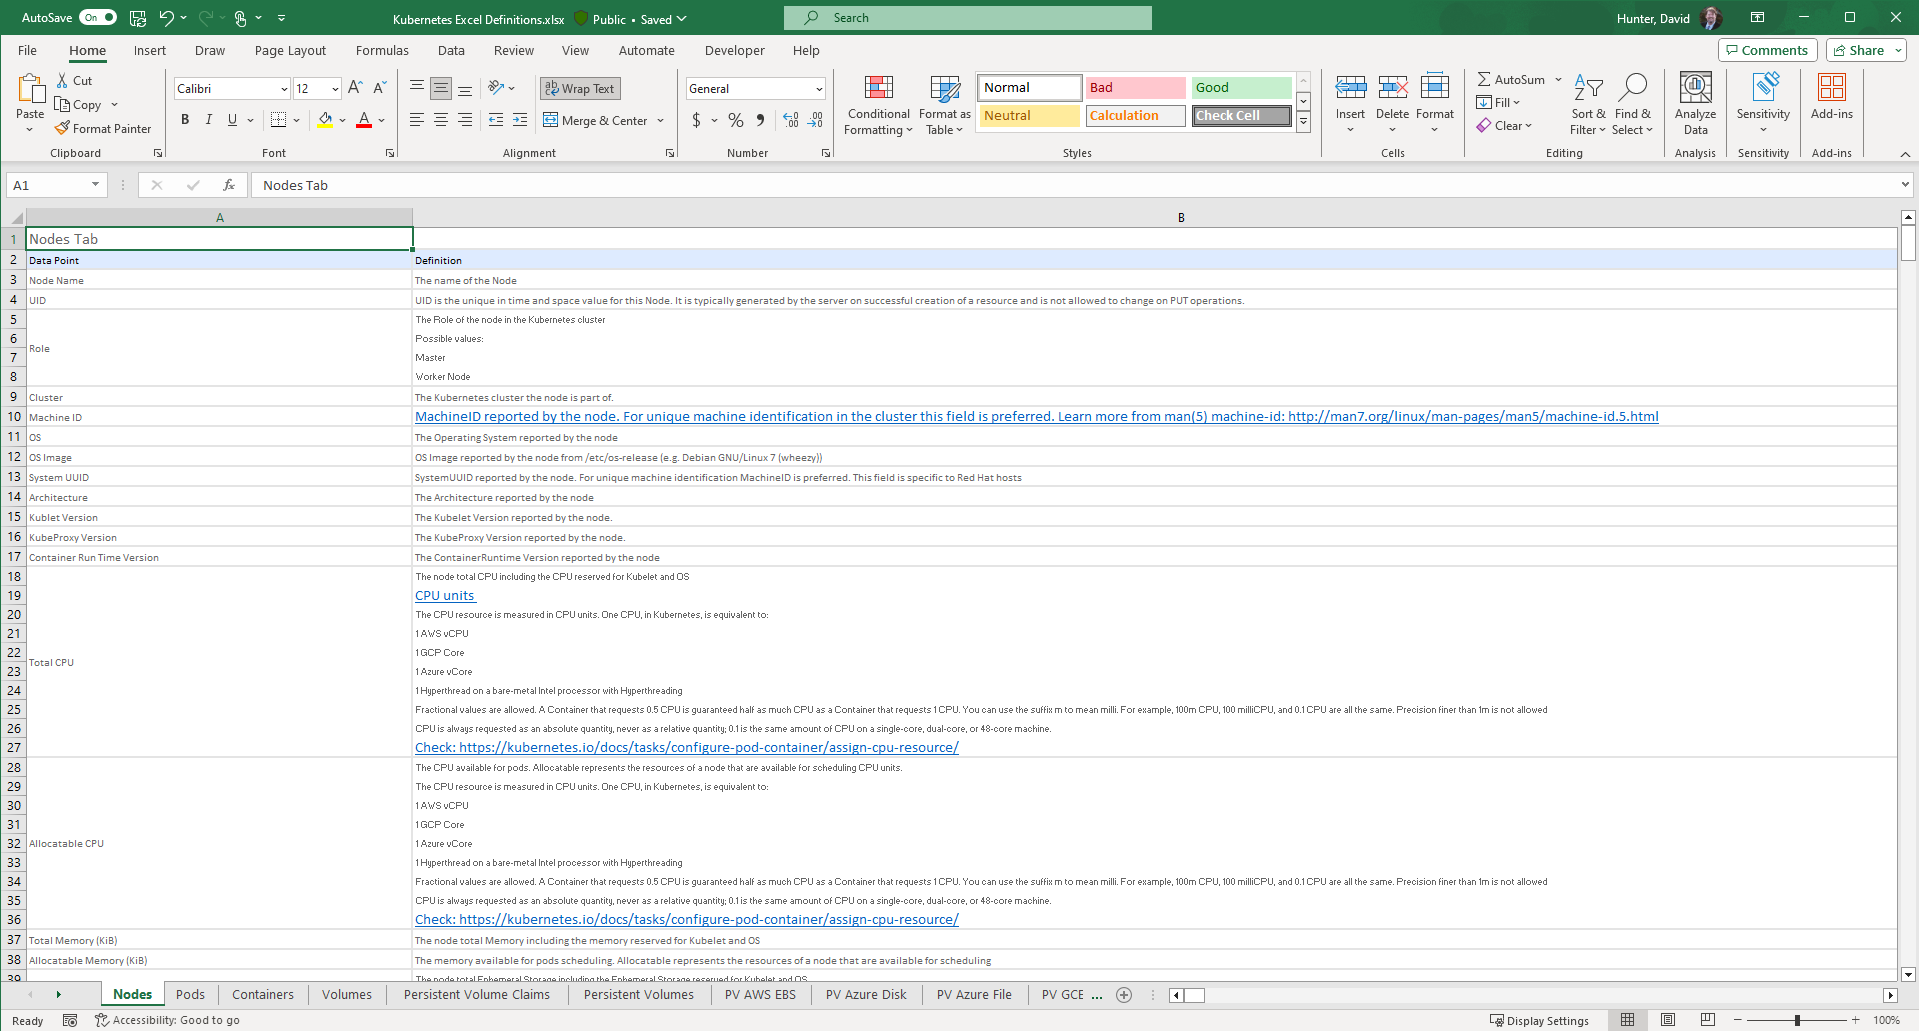Image resolution: width=1919 pixels, height=1031 pixels.
Task: Click the Sort & Filter icon
Action: coord(1587,90)
